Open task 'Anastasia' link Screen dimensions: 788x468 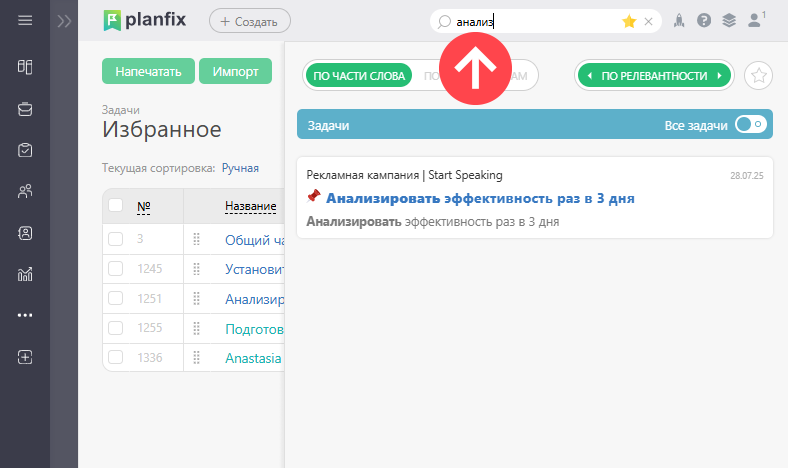tap(253, 358)
